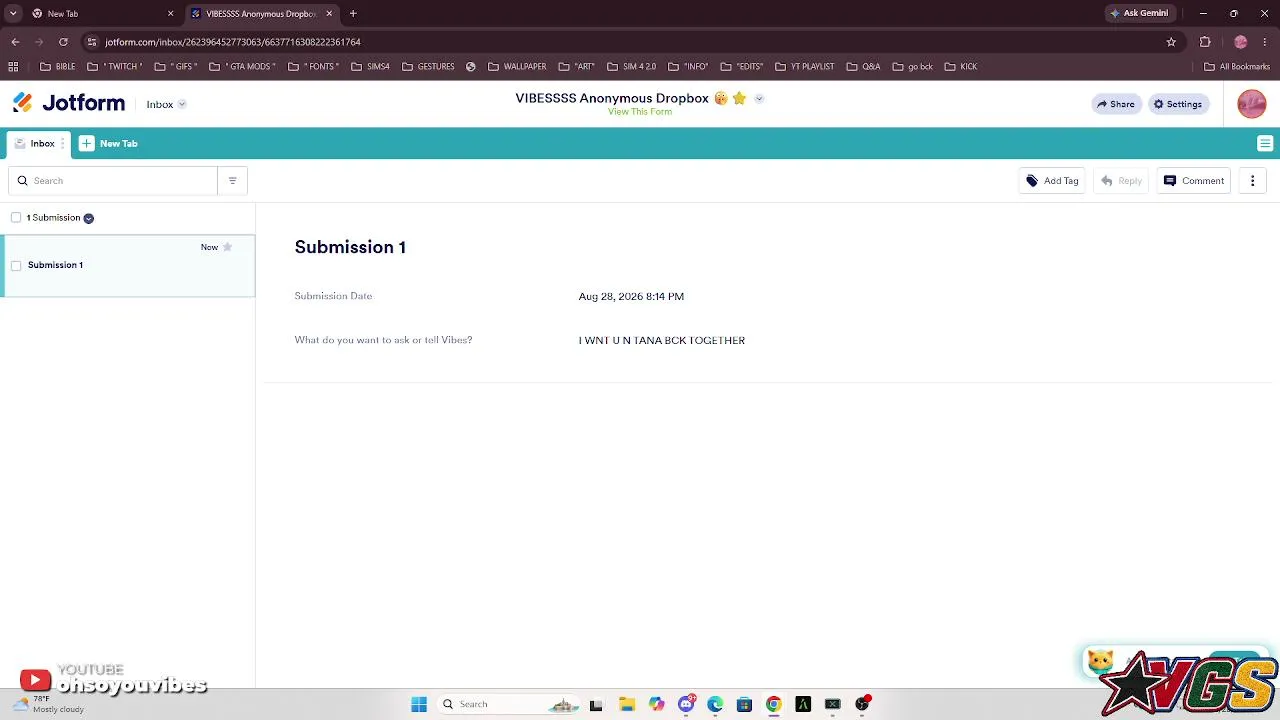
Task: Star Submission 1 in the list
Action: [x=227, y=247]
